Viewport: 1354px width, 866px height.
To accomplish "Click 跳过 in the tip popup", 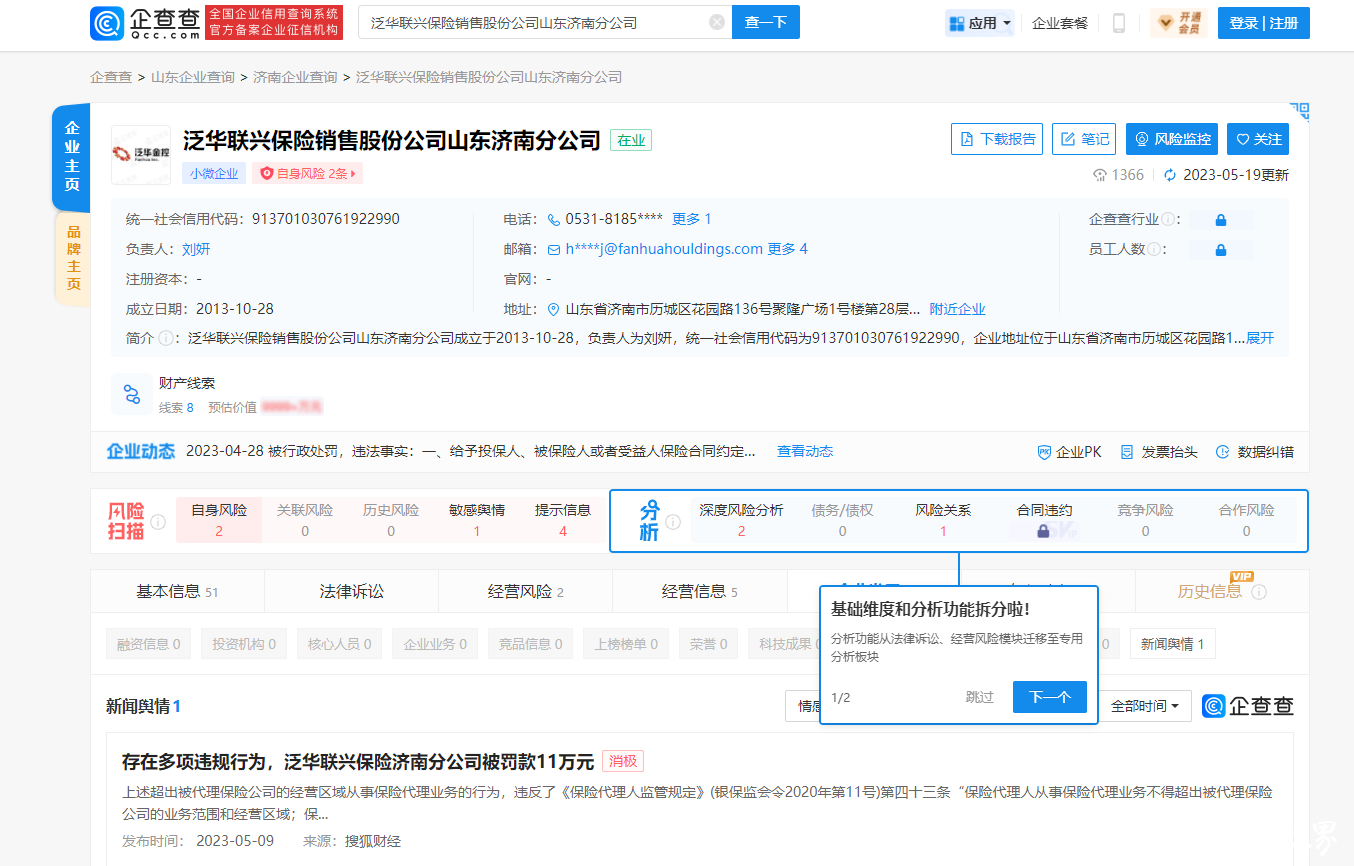I will coord(980,697).
